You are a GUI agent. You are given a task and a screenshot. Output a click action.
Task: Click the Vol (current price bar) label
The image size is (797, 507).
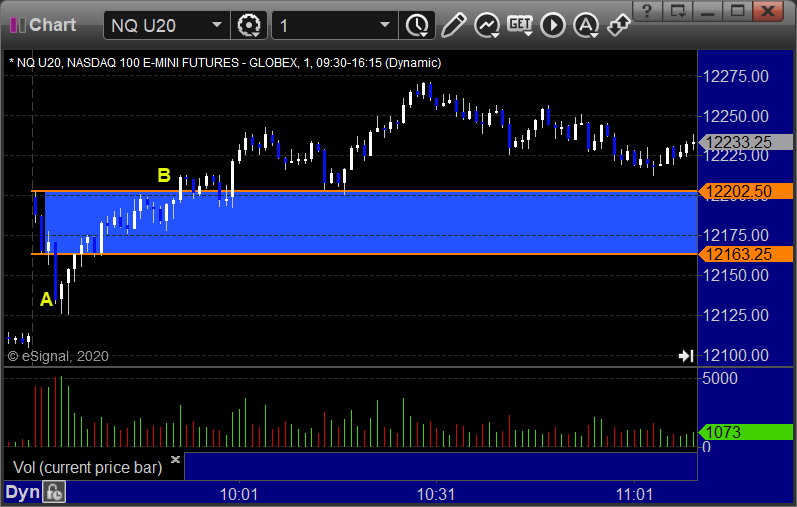click(87, 467)
